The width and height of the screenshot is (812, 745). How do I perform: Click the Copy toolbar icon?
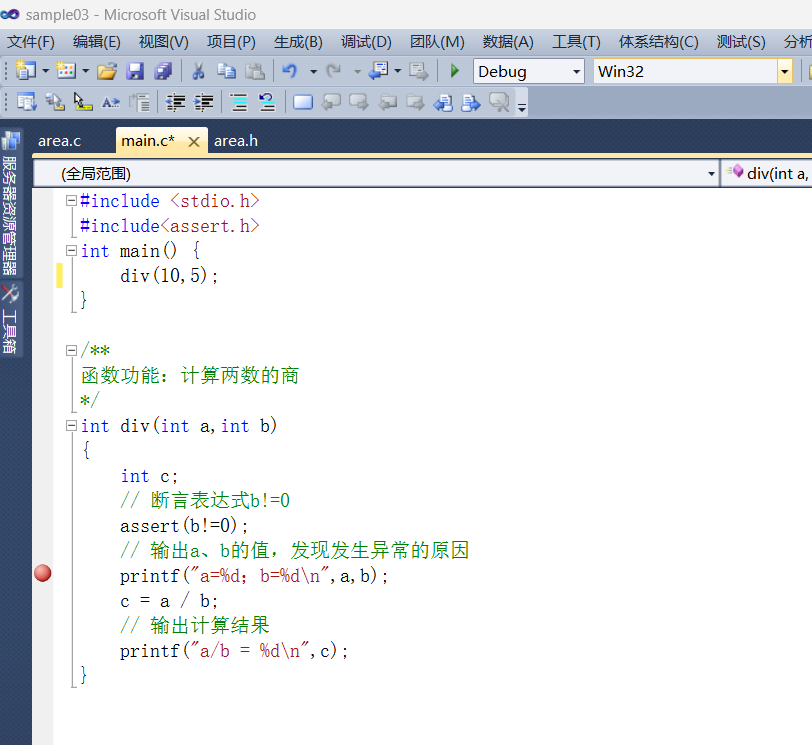click(x=226, y=71)
